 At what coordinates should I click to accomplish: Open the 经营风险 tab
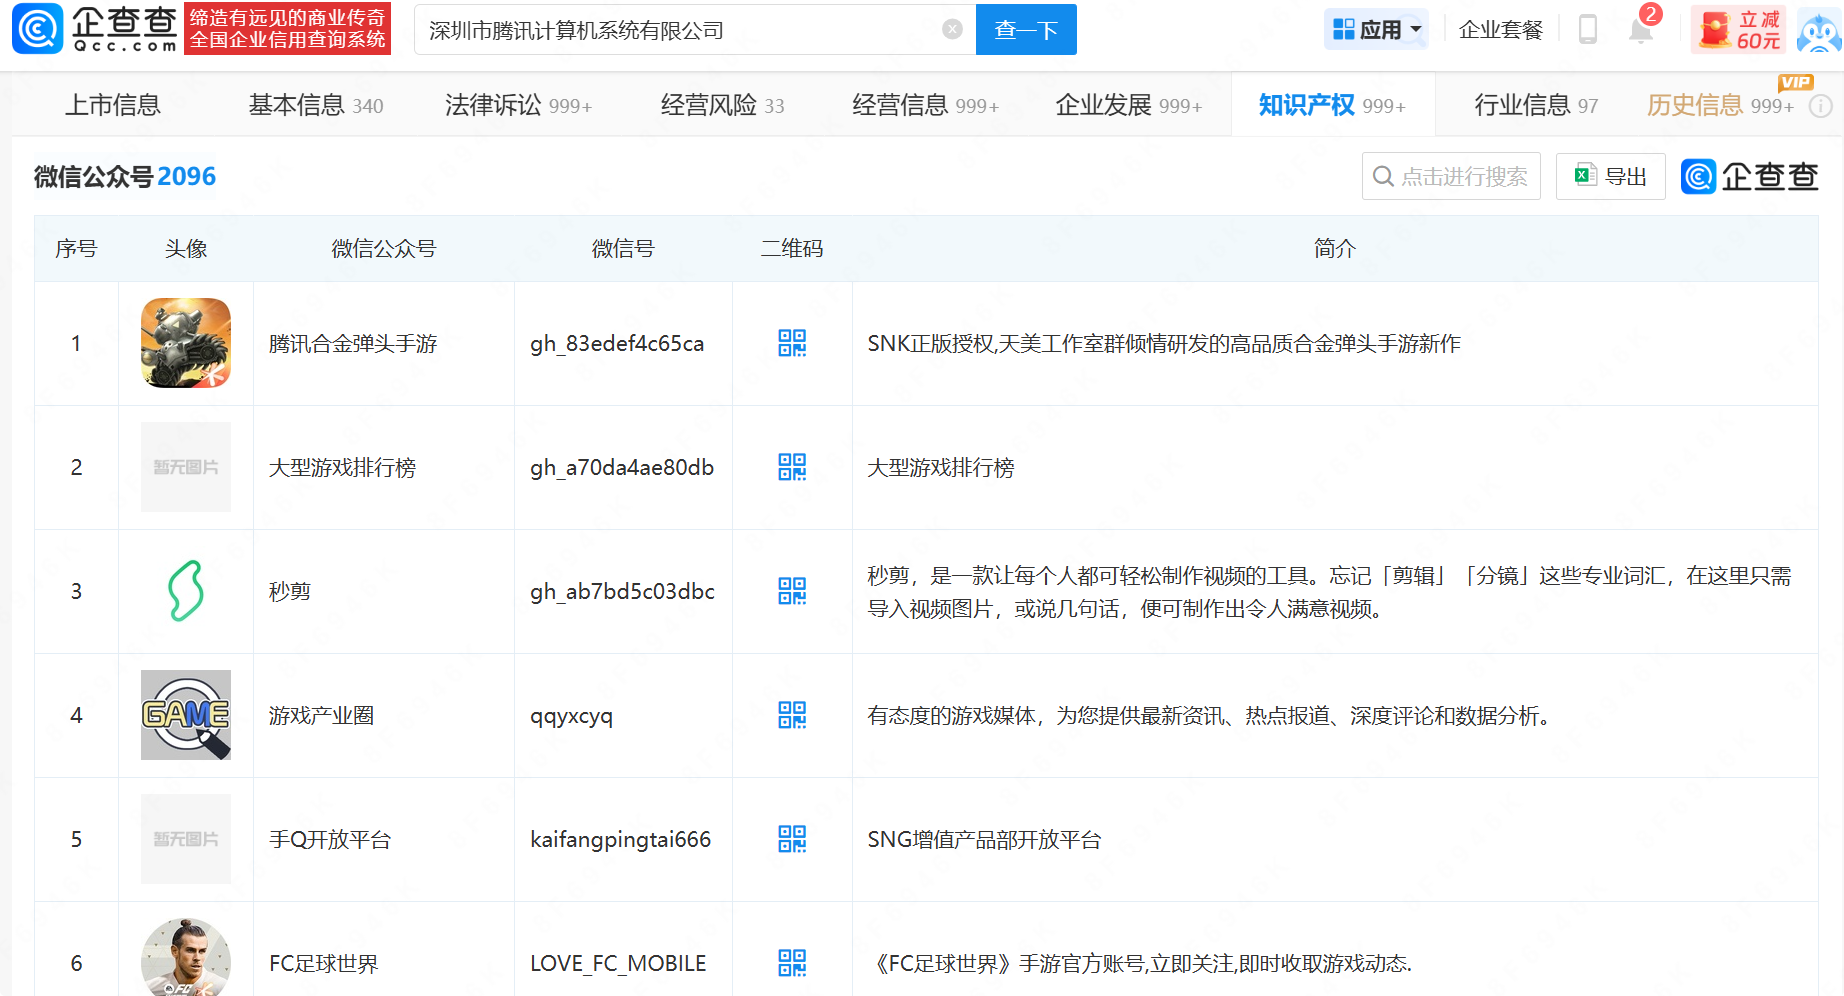click(721, 105)
